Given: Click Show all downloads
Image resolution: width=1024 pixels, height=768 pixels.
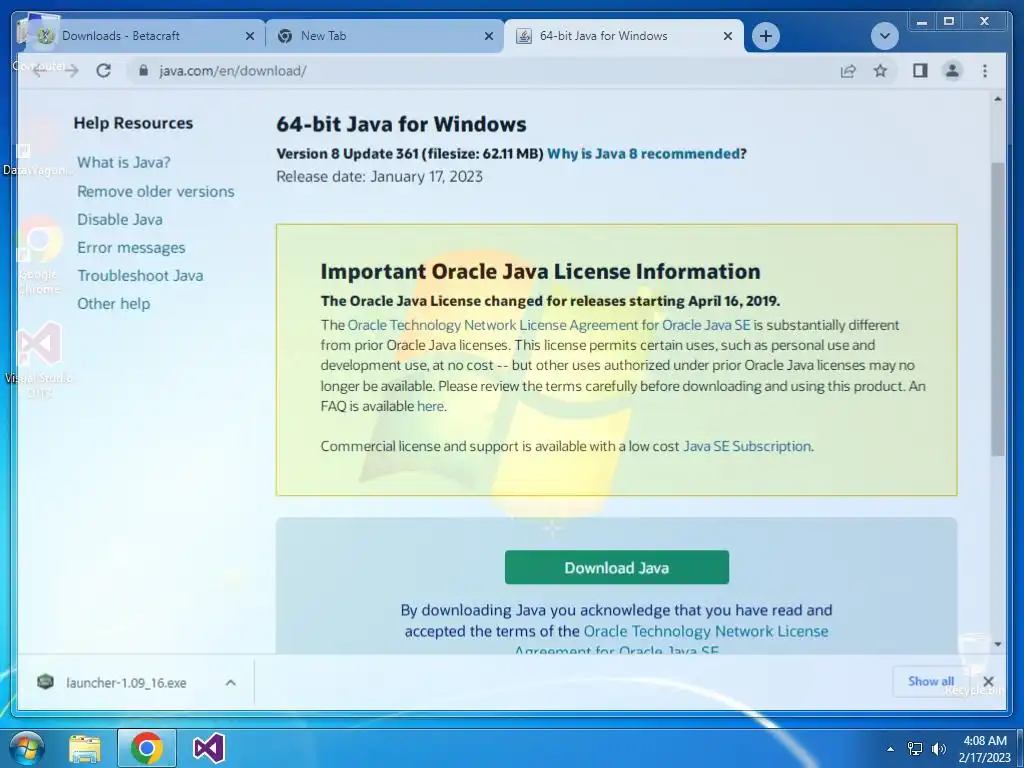Looking at the screenshot, I should (931, 681).
